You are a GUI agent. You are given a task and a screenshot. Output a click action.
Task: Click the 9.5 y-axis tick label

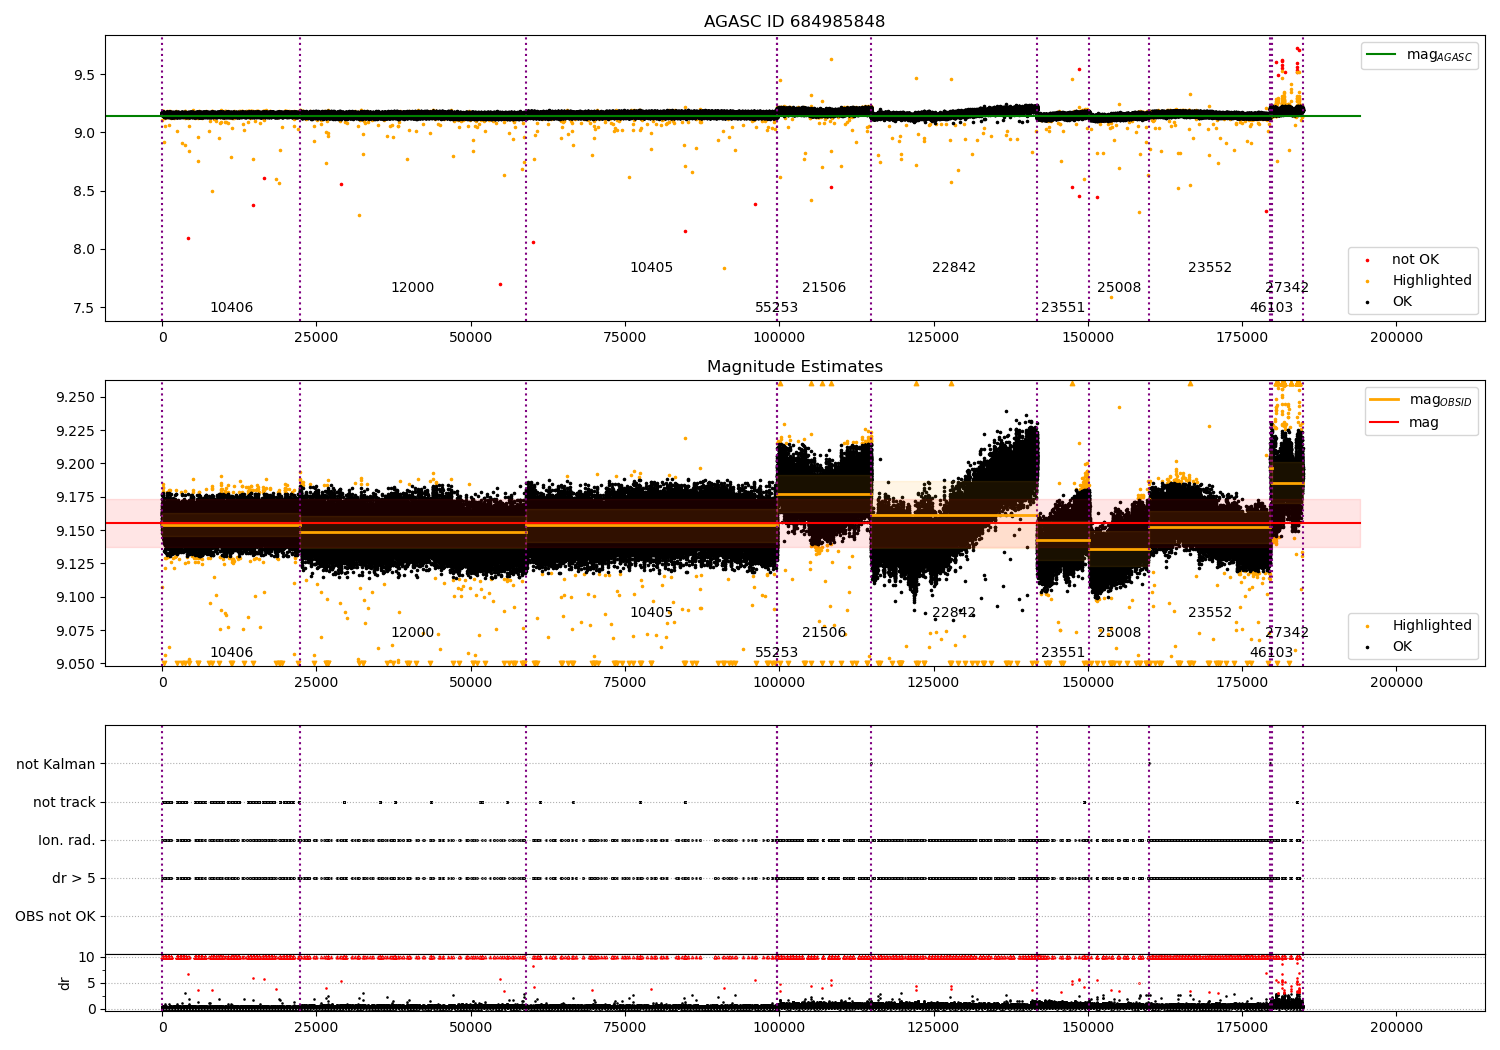pos(83,75)
